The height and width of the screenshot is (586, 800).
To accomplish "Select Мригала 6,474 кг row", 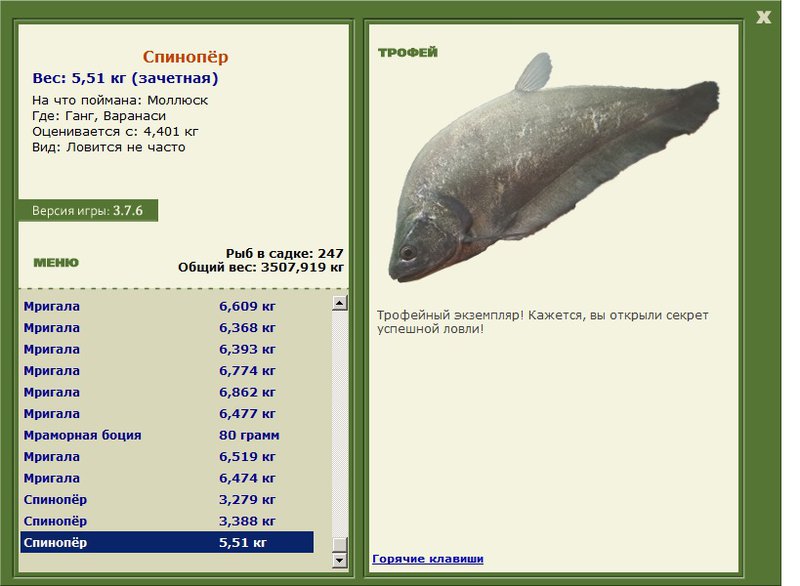I will coord(167,478).
